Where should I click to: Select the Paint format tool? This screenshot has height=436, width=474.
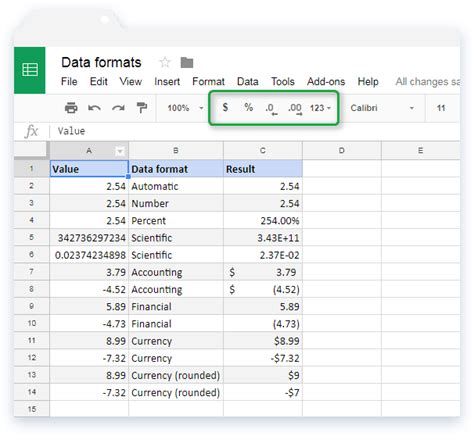coord(142,108)
